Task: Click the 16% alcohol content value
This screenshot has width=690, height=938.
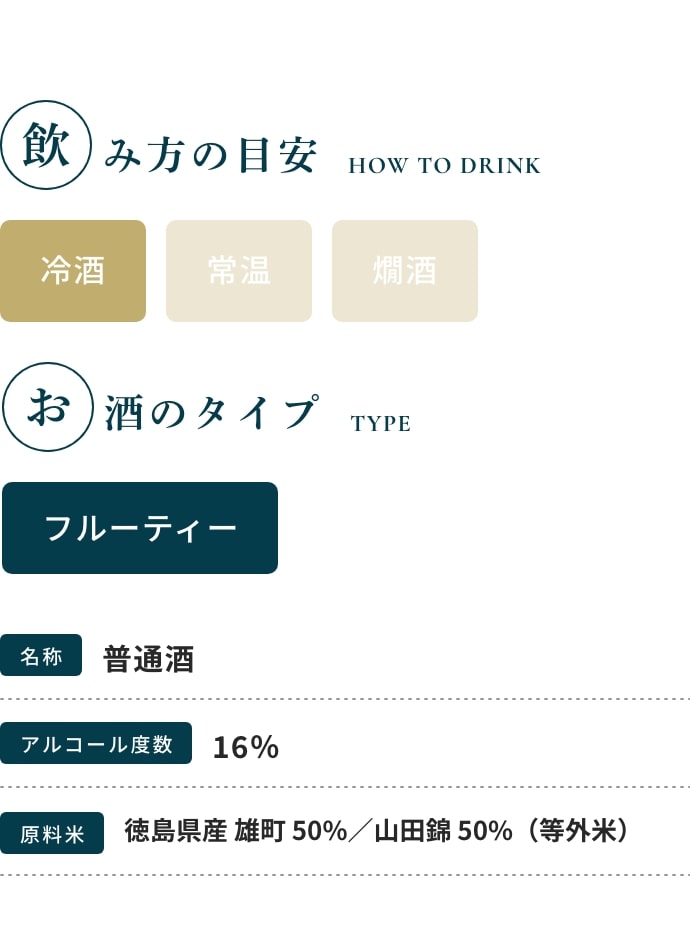Action: pos(245,747)
